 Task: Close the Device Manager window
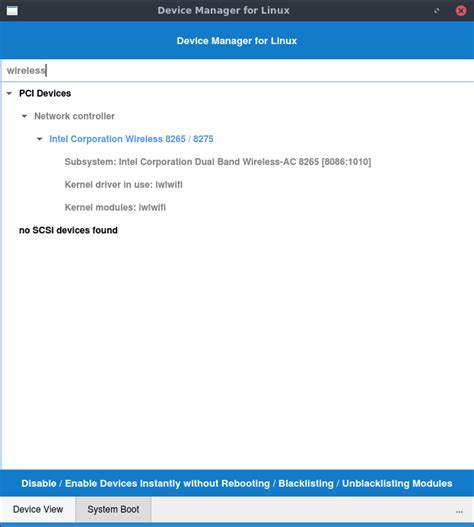(x=461, y=11)
